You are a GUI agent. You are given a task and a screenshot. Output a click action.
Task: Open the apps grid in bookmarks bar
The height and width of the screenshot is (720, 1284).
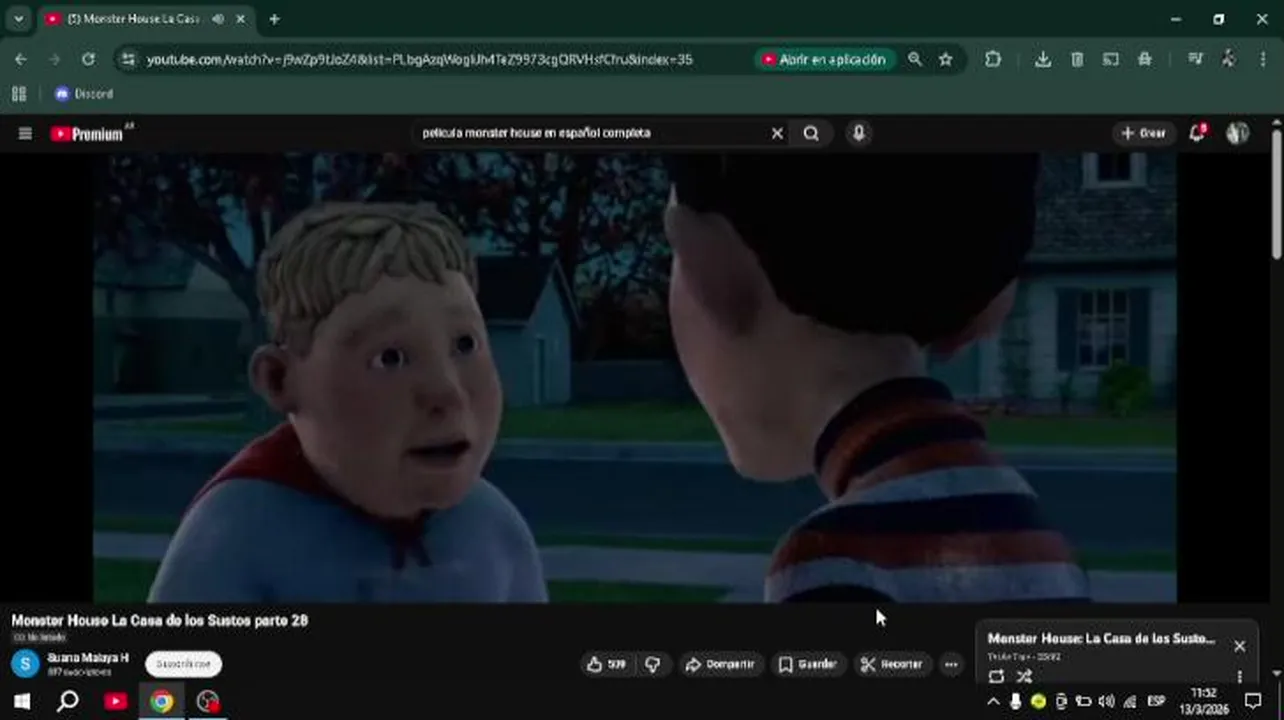pyautogui.click(x=18, y=94)
